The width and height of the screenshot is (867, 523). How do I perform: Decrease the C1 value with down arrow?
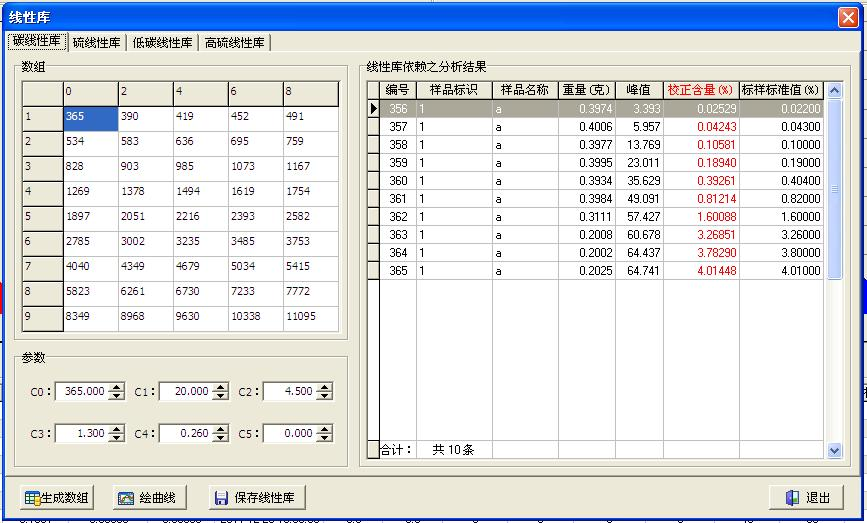point(220,396)
